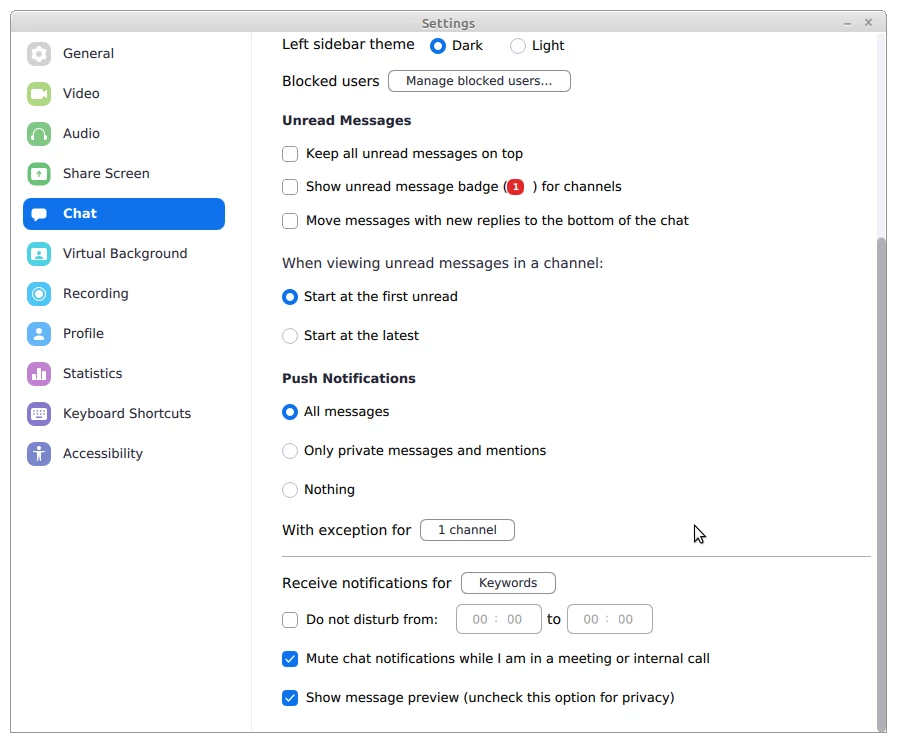Open the Profile section label
The image size is (897, 743).
click(x=83, y=334)
